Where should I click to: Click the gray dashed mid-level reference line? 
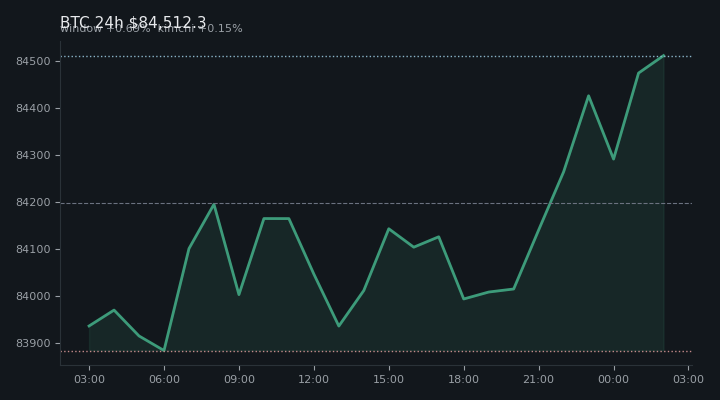(x=376, y=203)
